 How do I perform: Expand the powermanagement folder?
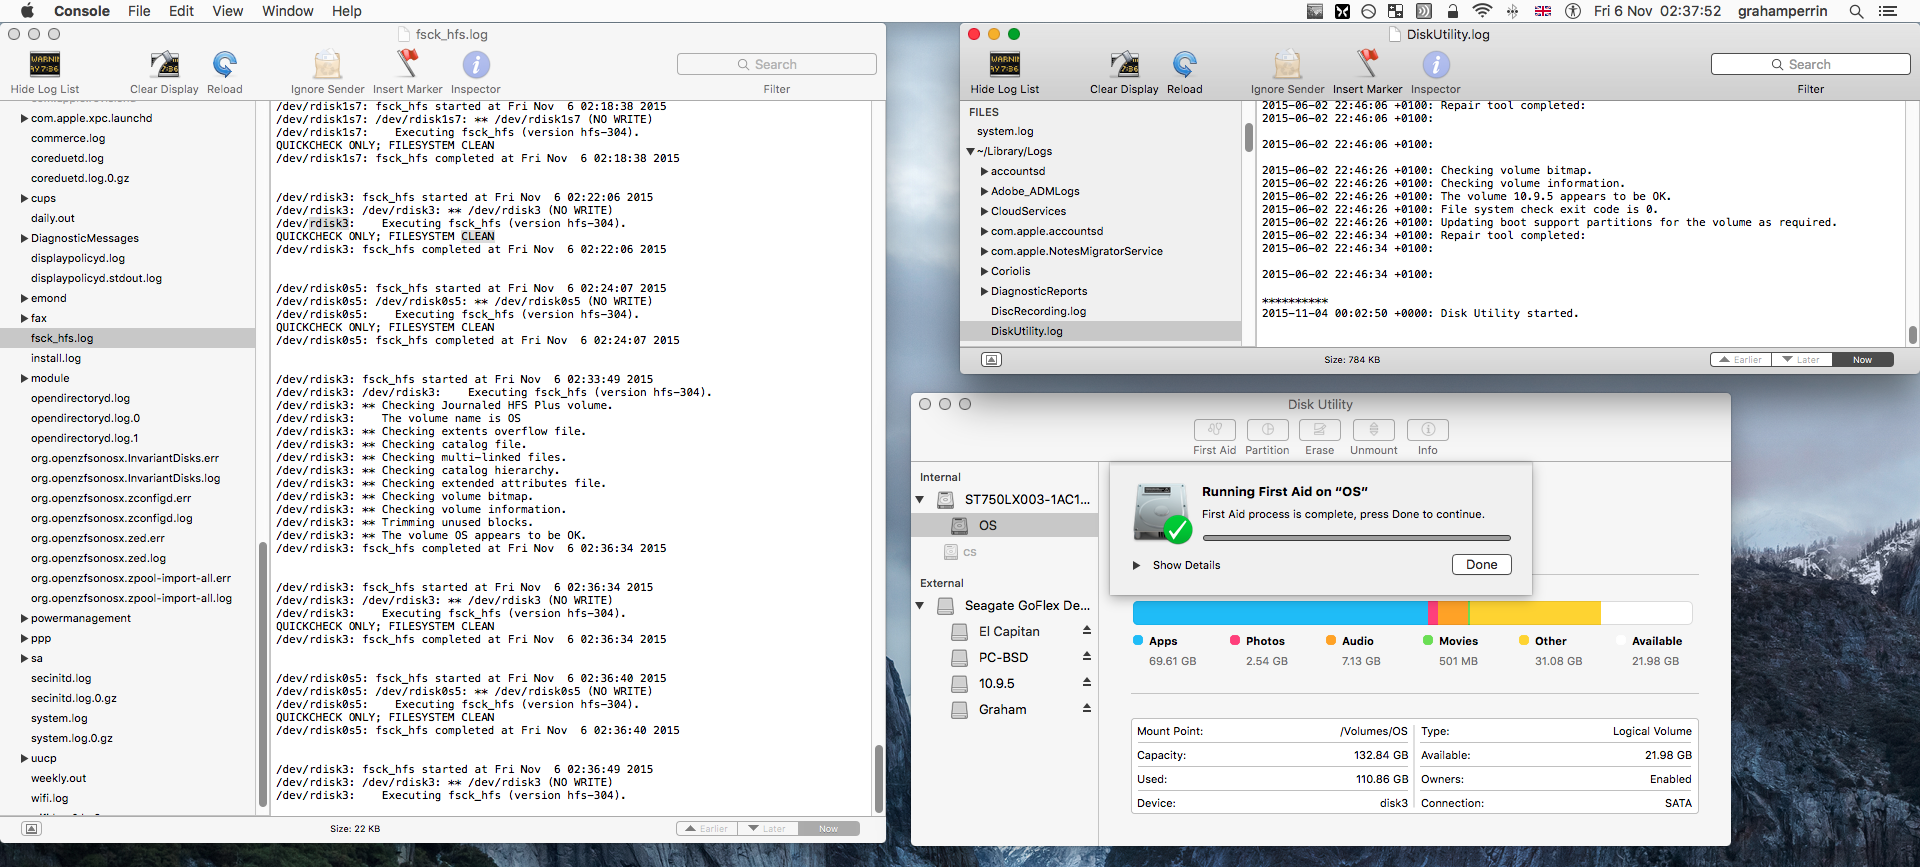pyautogui.click(x=24, y=618)
